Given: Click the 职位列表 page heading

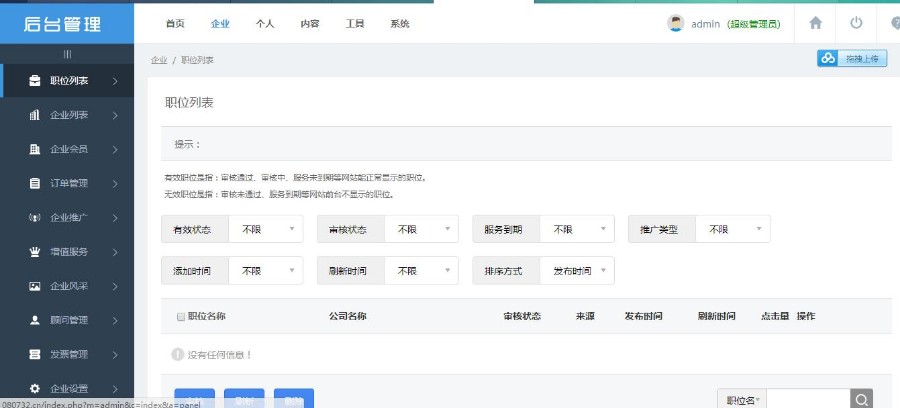Looking at the screenshot, I should (189, 103).
